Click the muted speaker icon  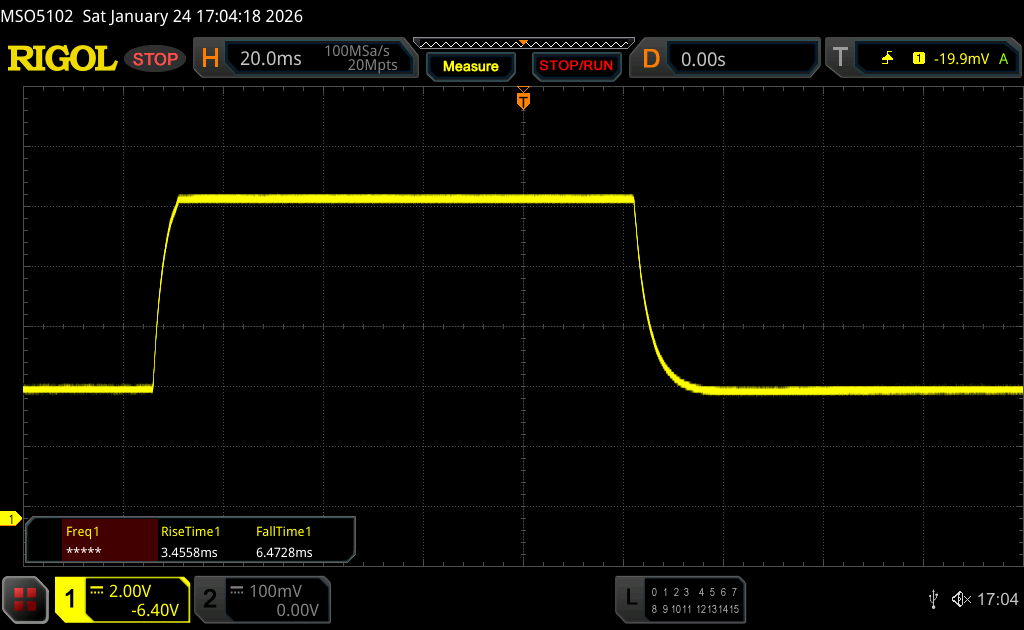click(x=960, y=599)
